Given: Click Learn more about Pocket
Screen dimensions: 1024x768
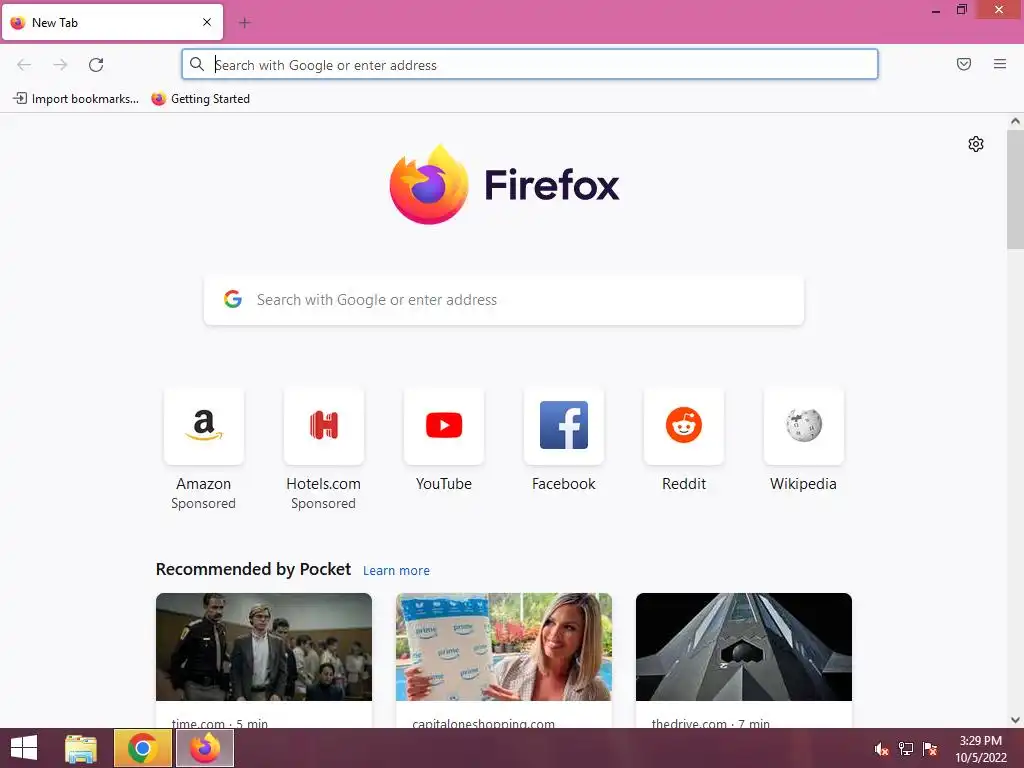Looking at the screenshot, I should (x=396, y=570).
